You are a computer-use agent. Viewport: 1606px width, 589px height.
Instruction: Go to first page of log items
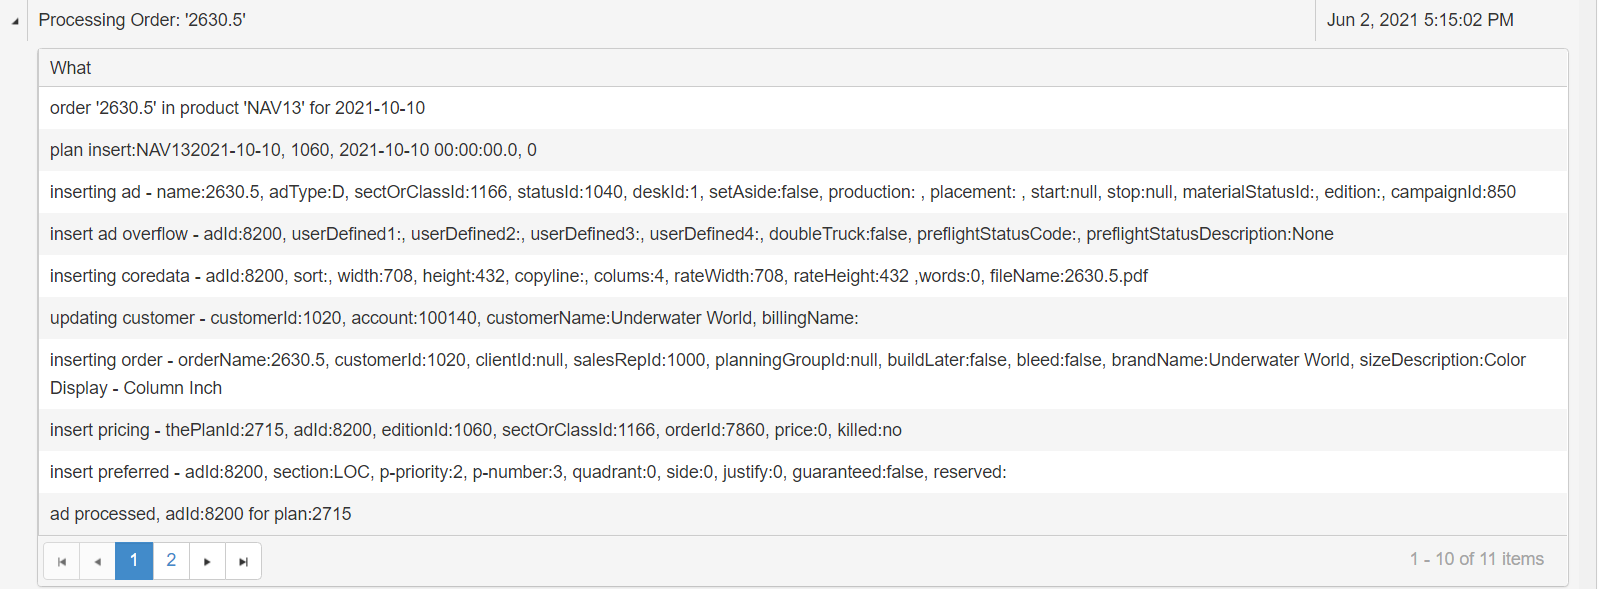coord(62,561)
